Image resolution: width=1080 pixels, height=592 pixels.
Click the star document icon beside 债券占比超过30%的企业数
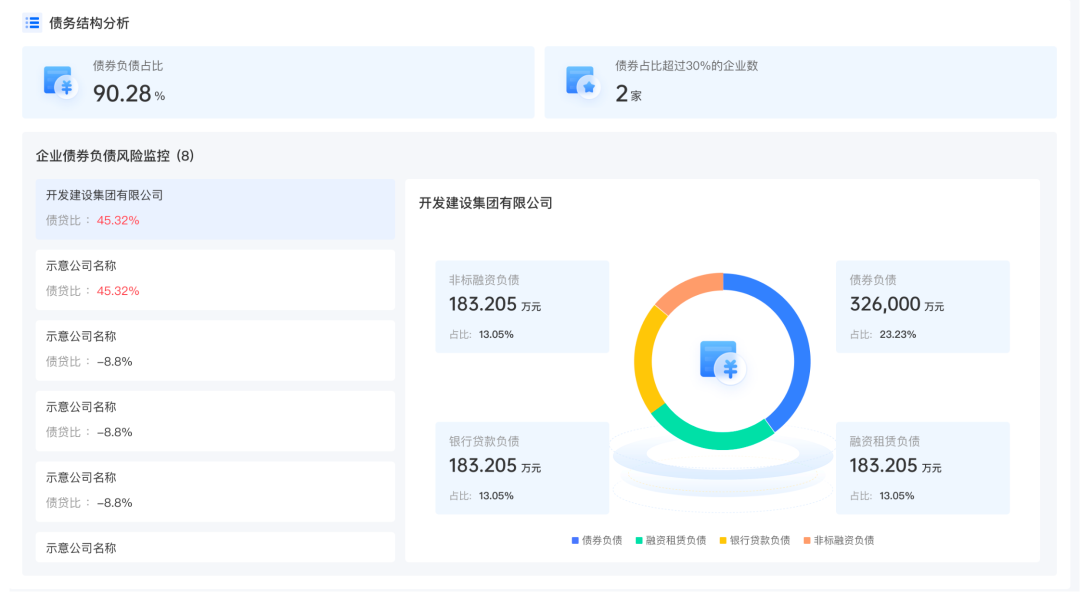pos(581,82)
